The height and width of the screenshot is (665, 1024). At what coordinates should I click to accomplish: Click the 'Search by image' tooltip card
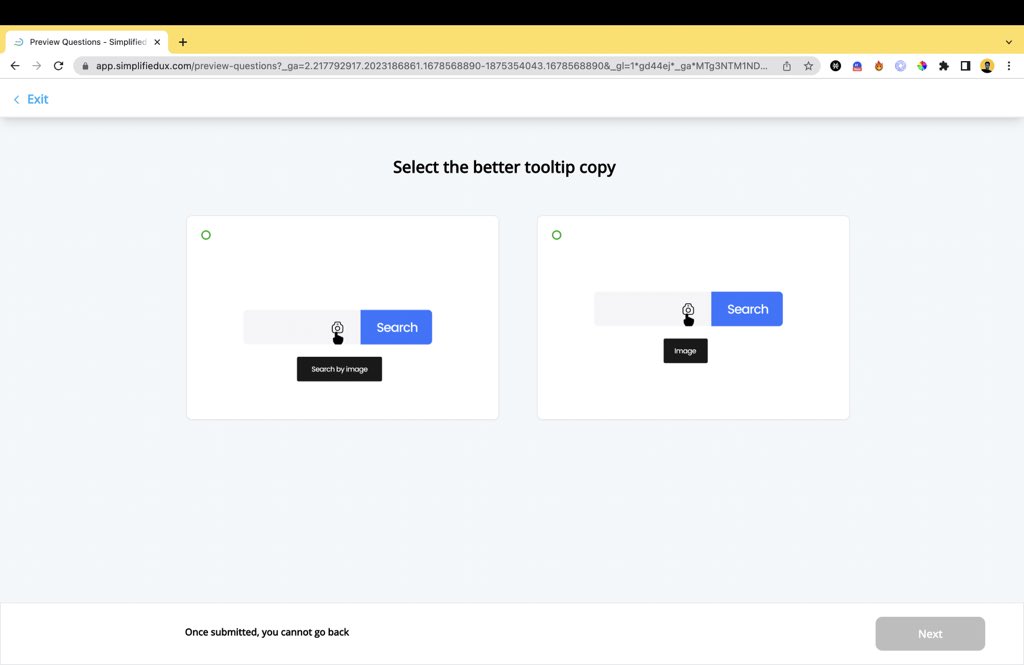tap(342, 317)
